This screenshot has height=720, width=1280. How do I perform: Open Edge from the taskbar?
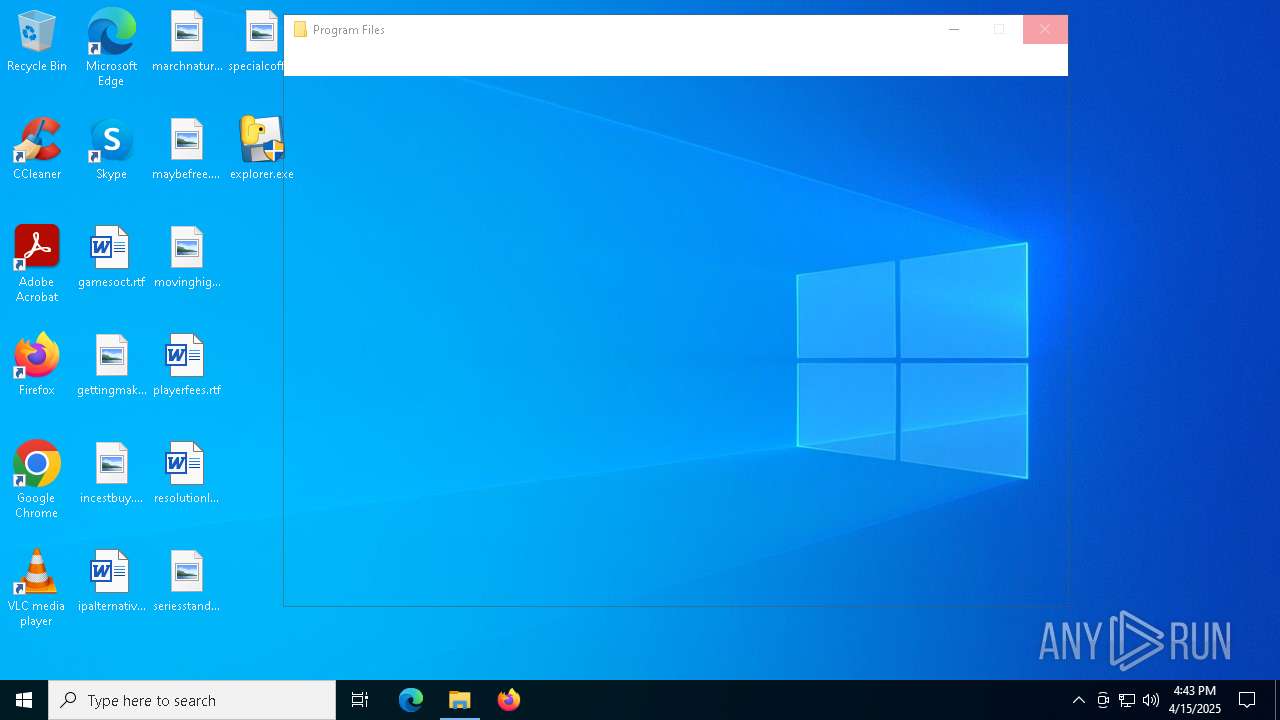coord(411,700)
